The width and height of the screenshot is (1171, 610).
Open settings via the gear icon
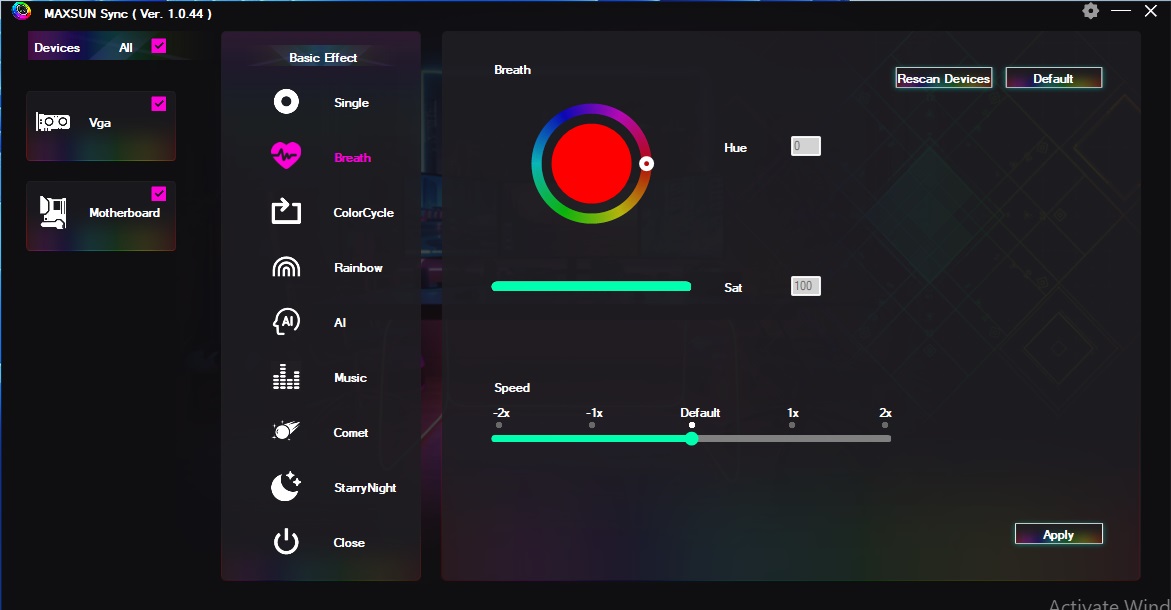(1090, 11)
